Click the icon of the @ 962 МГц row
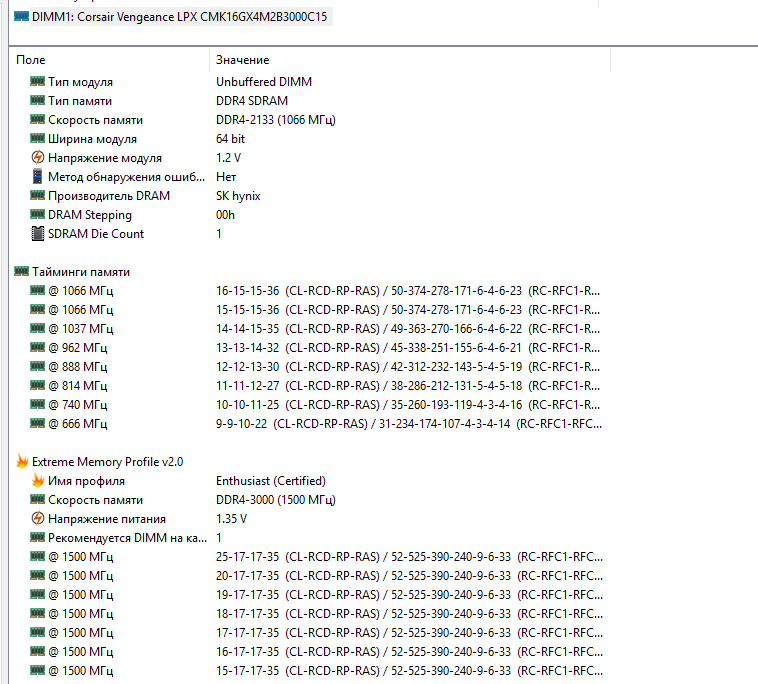 [37, 347]
